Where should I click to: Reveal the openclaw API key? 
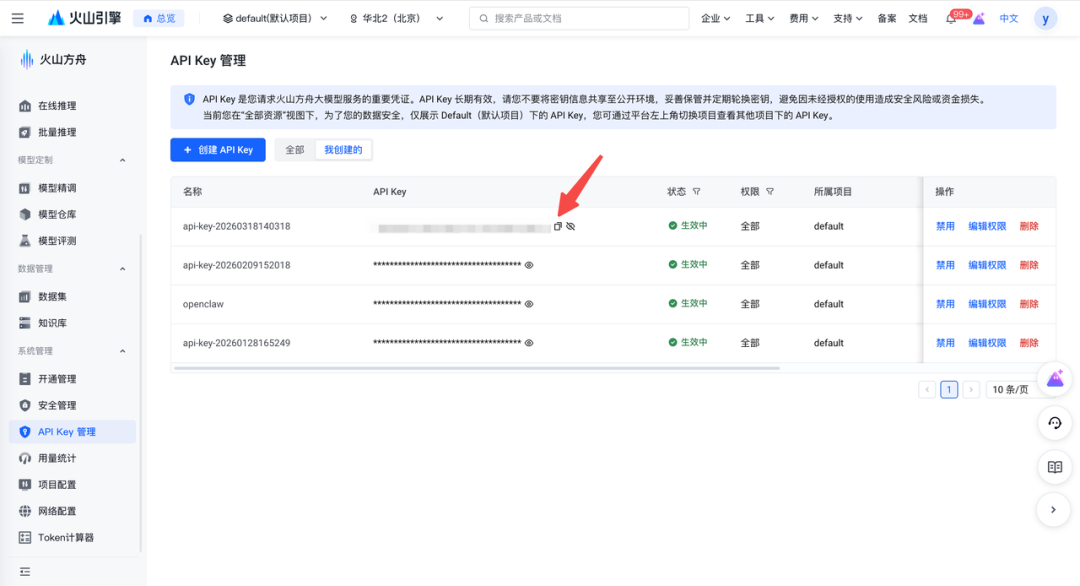point(529,304)
